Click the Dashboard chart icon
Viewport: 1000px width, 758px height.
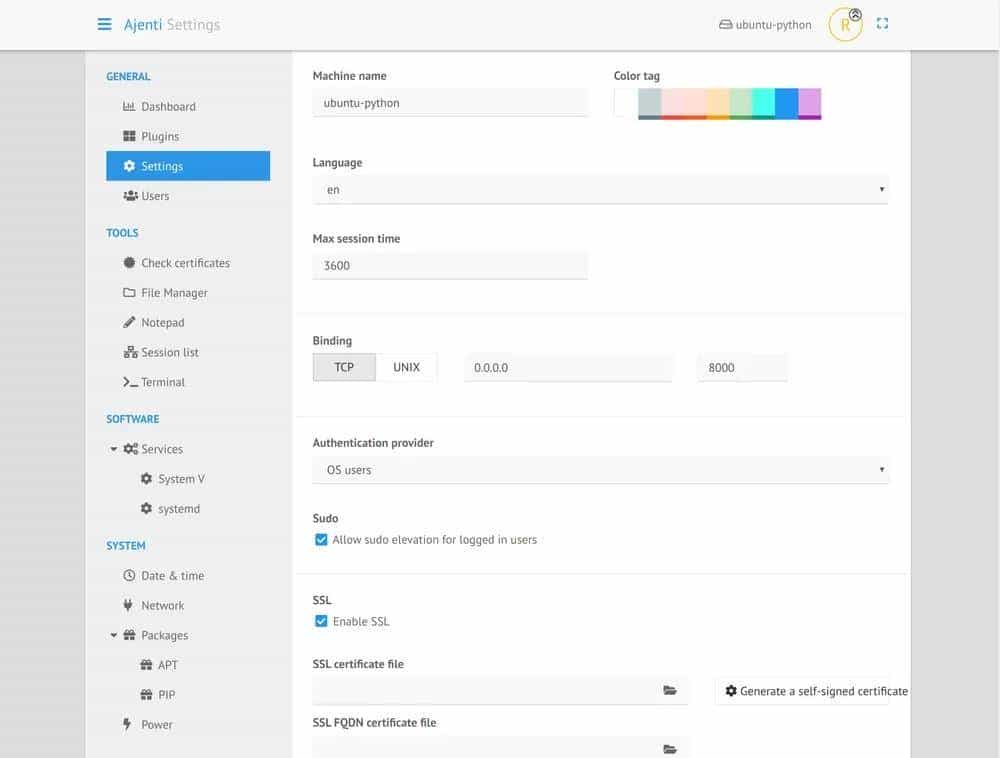[129, 107]
